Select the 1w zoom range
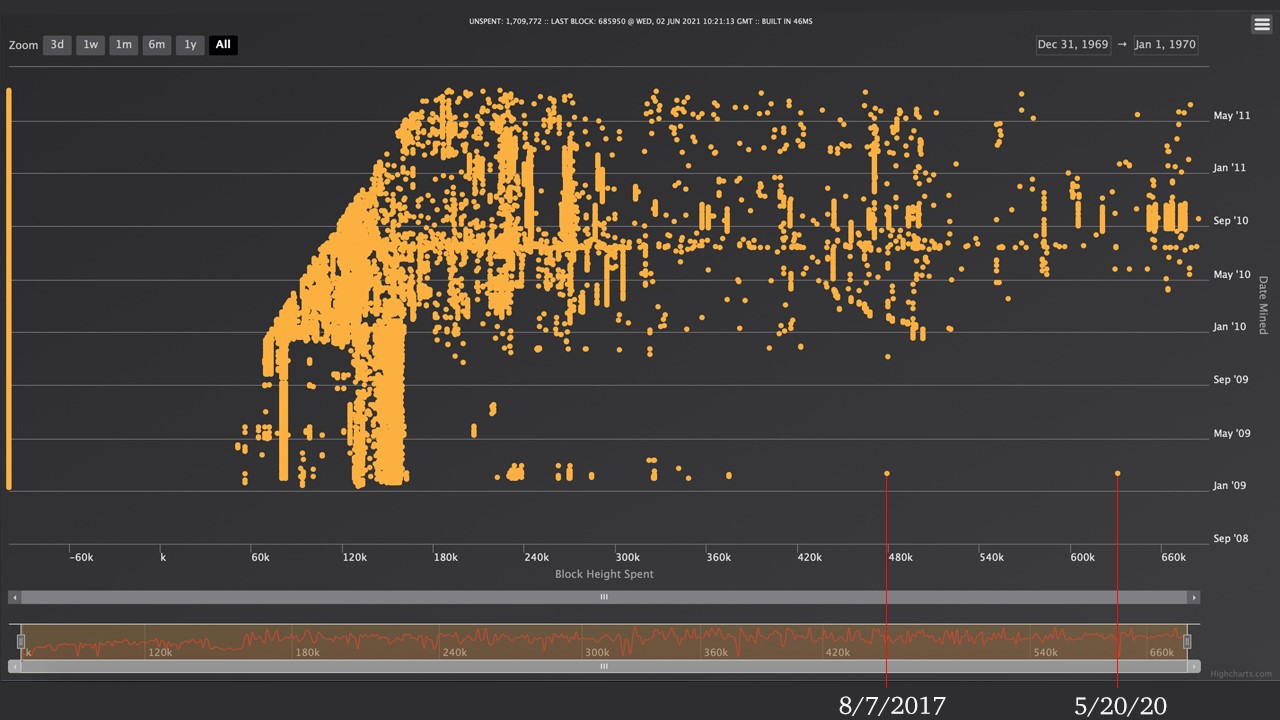 [x=90, y=44]
